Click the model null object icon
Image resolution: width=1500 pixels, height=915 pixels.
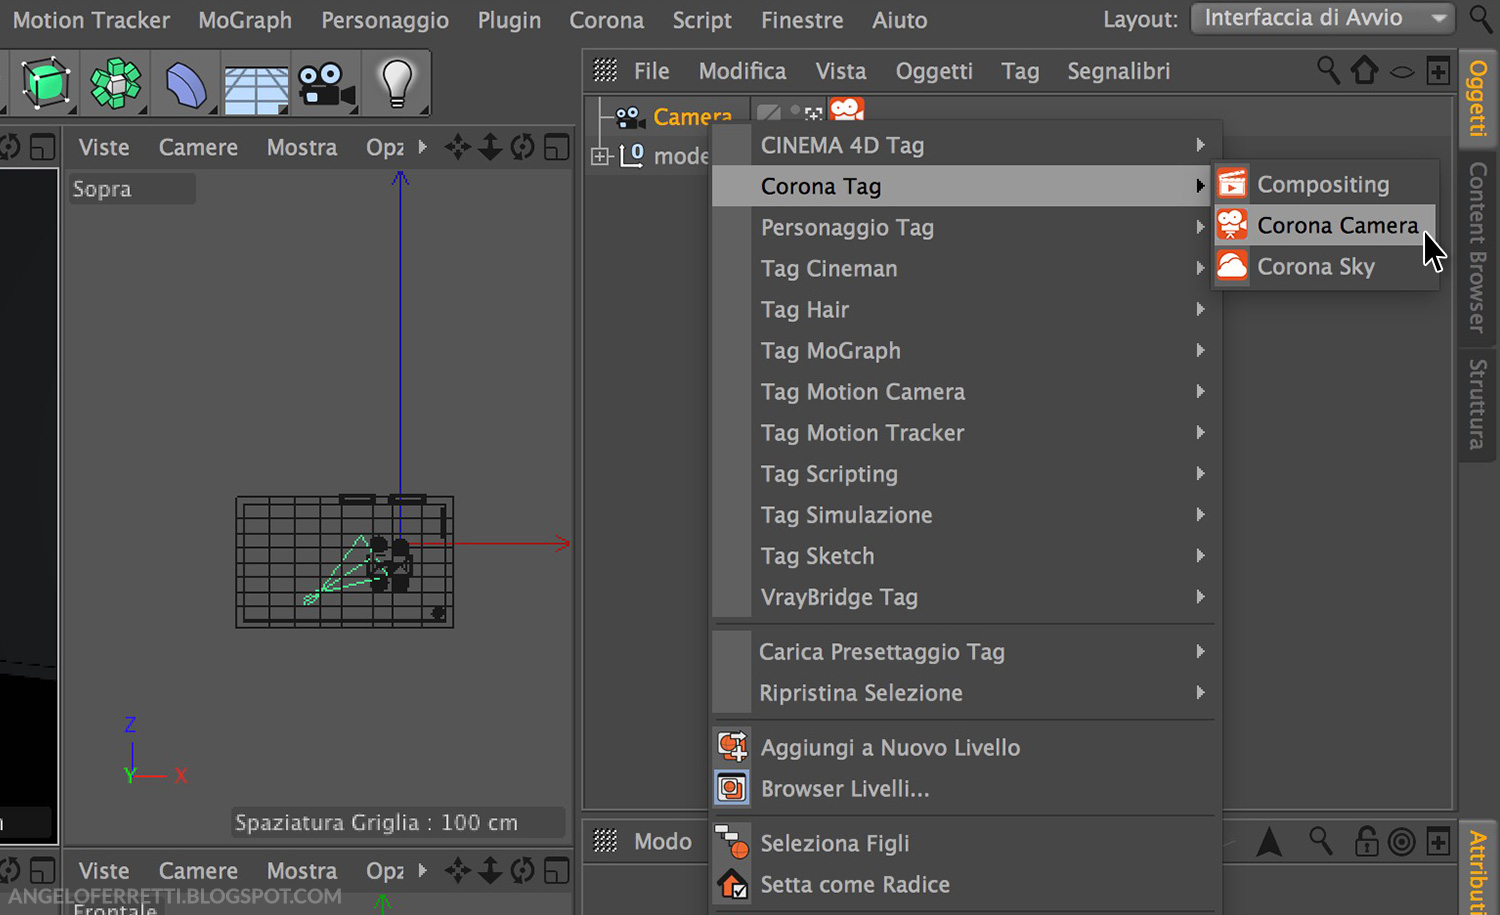[x=632, y=155]
